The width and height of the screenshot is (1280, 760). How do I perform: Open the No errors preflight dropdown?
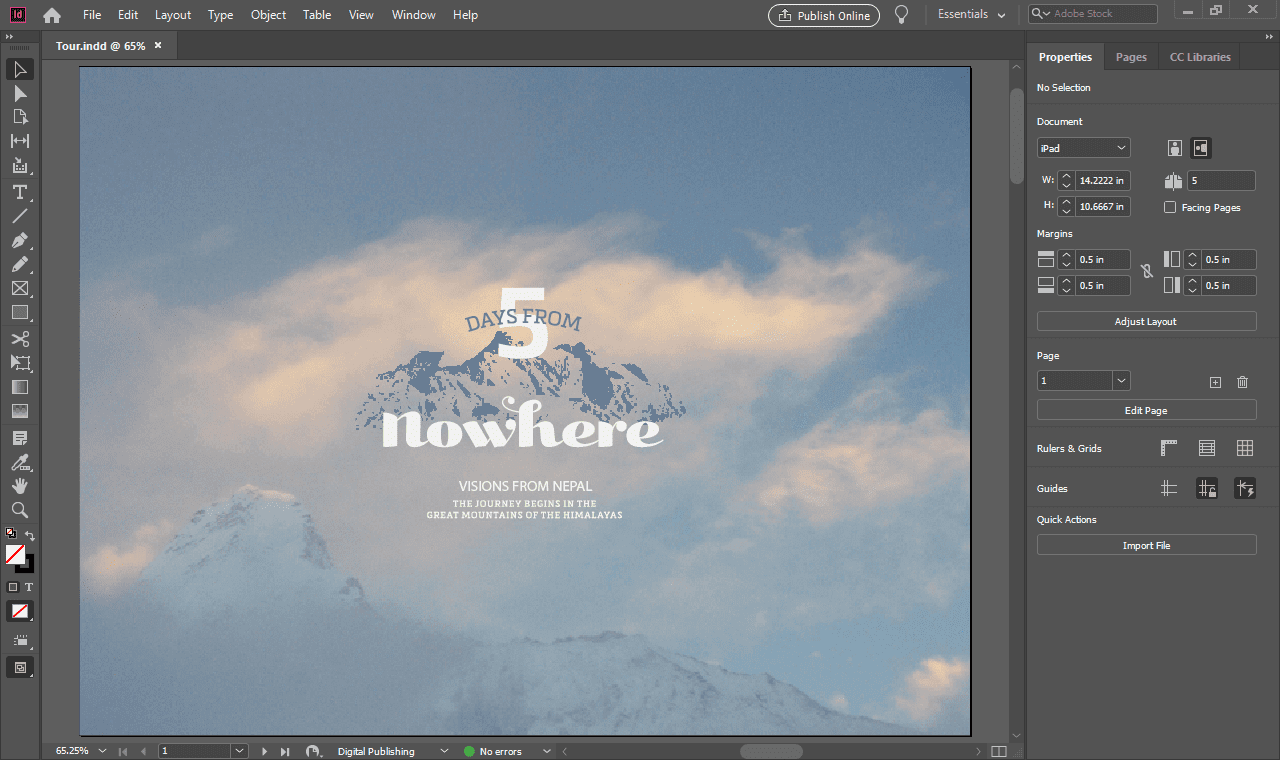click(x=546, y=751)
